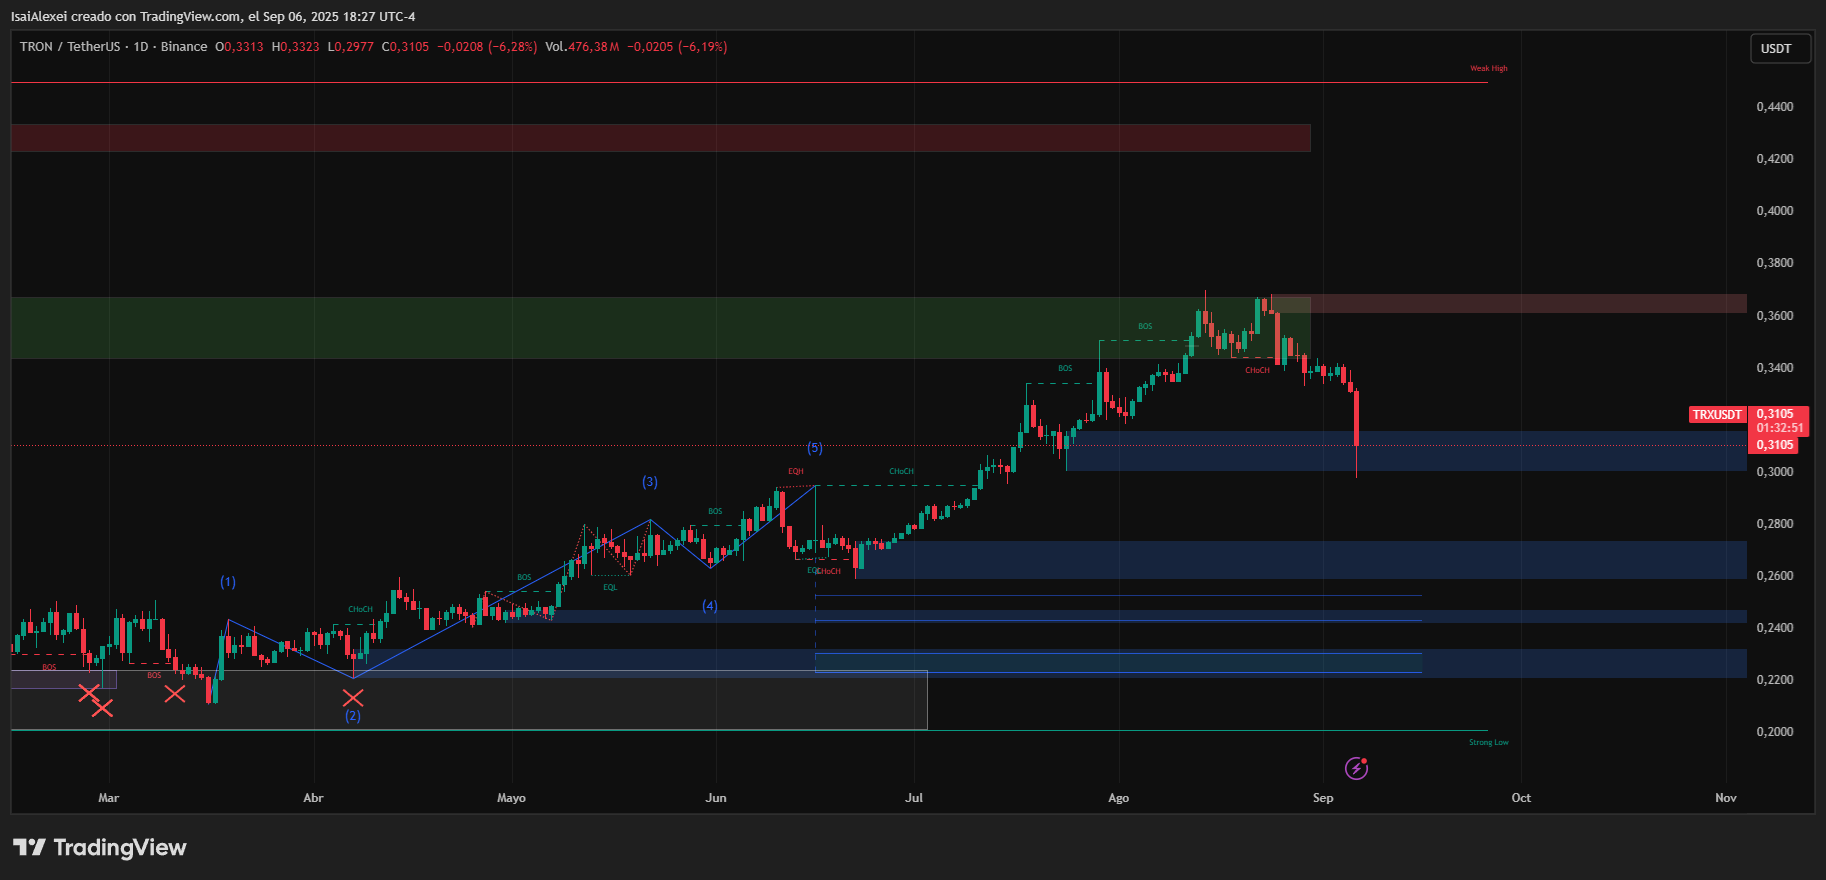Click the 0,2000 price scale label
The height and width of the screenshot is (880, 1826).
click(x=1775, y=732)
